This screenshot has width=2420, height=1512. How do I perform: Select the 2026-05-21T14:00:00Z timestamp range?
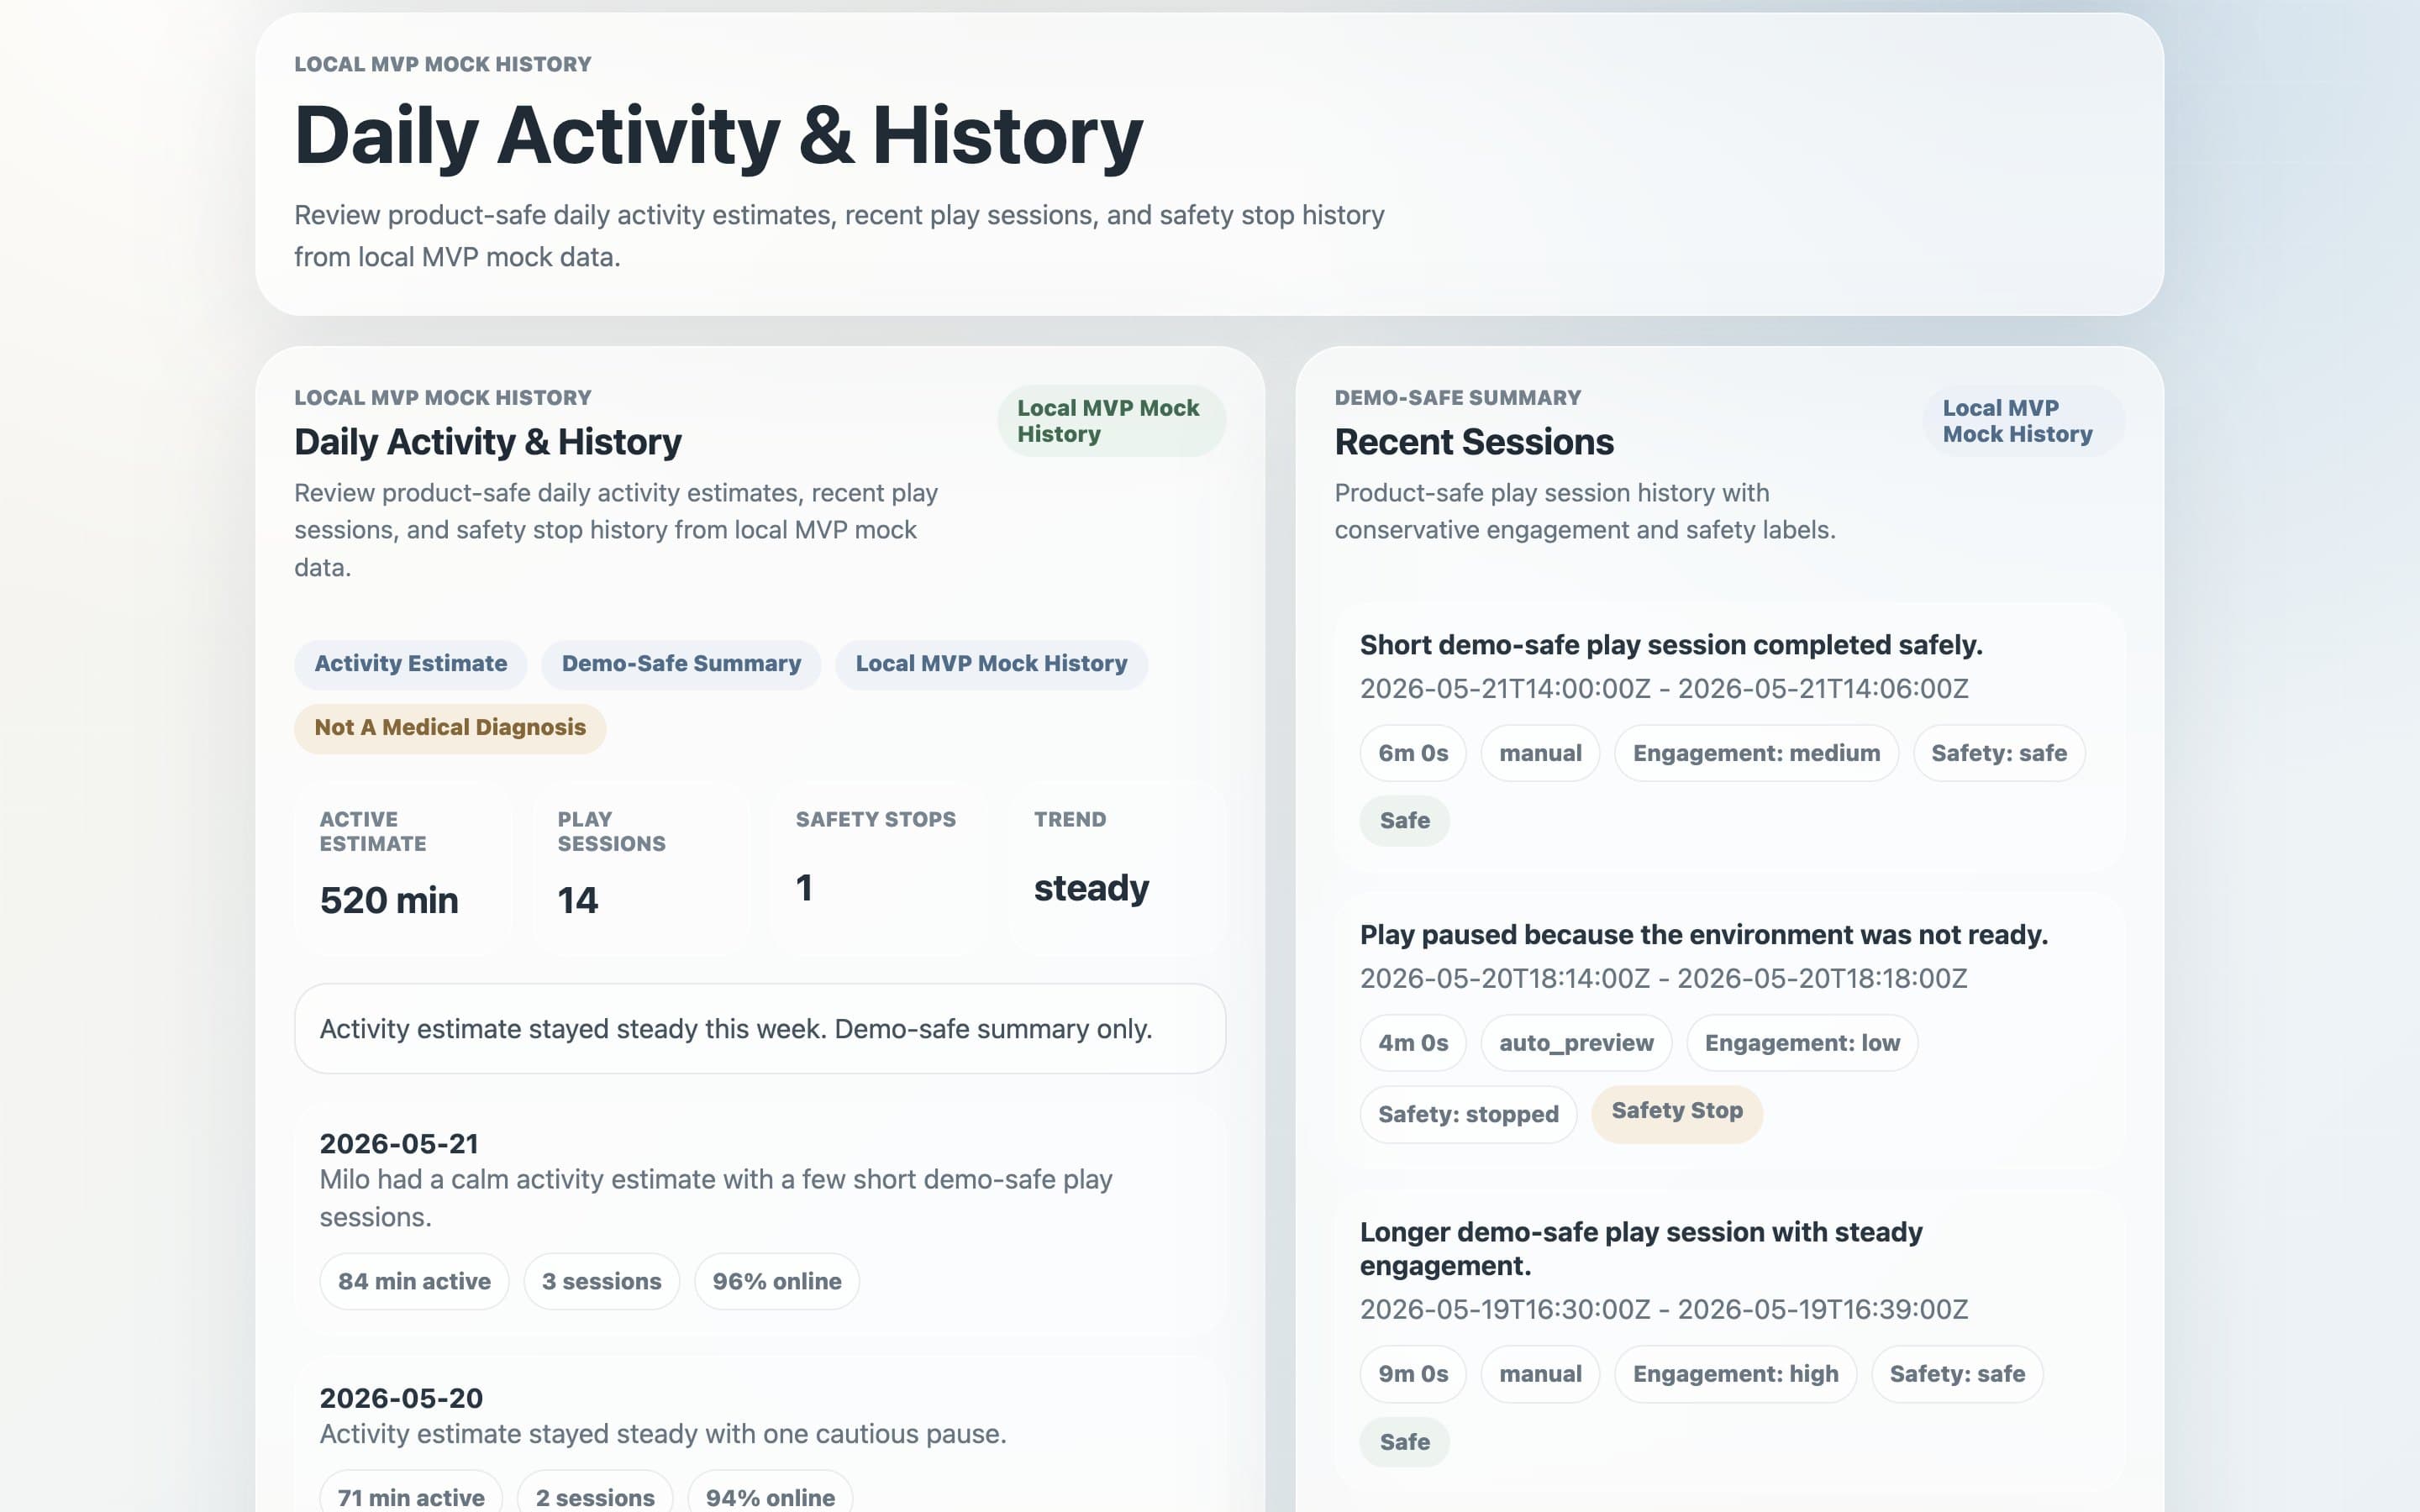click(1664, 688)
